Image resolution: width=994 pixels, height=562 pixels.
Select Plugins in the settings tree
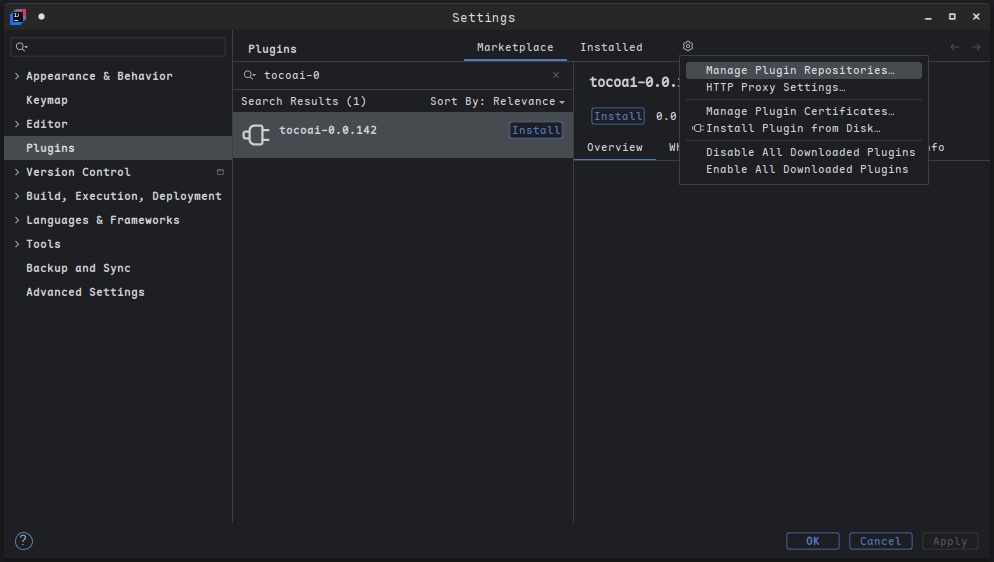pos(118,148)
